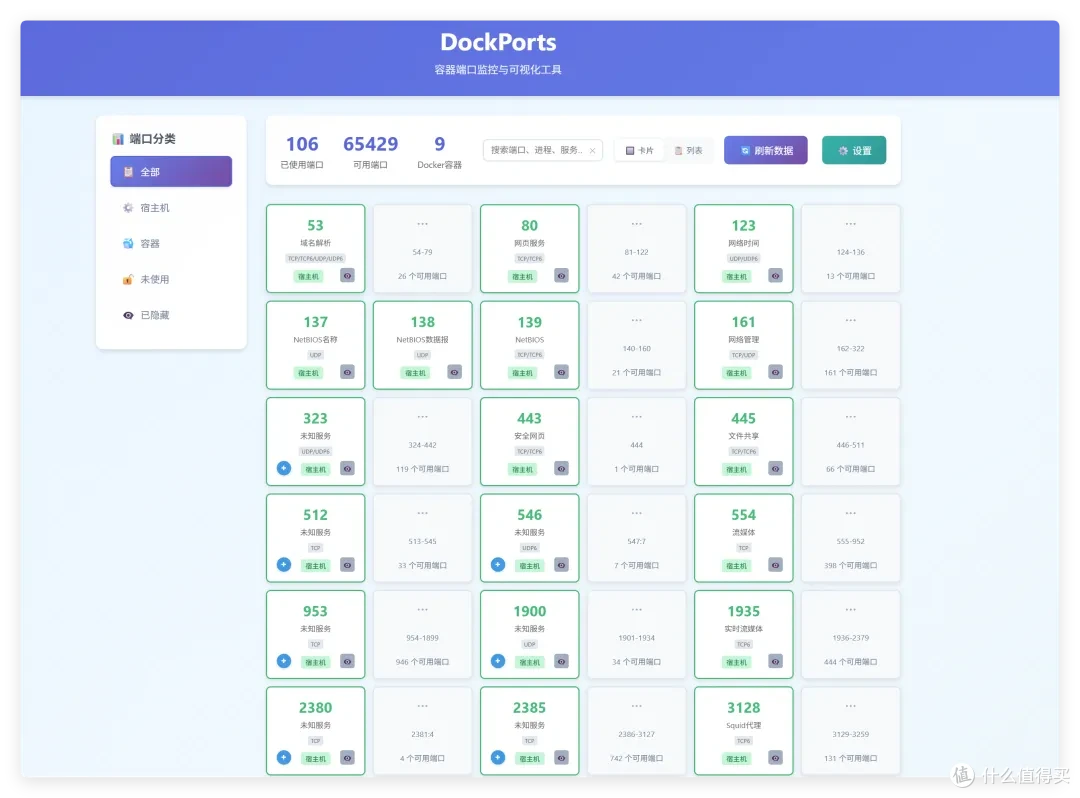Click the 刷新数据 refresh button

(765, 150)
